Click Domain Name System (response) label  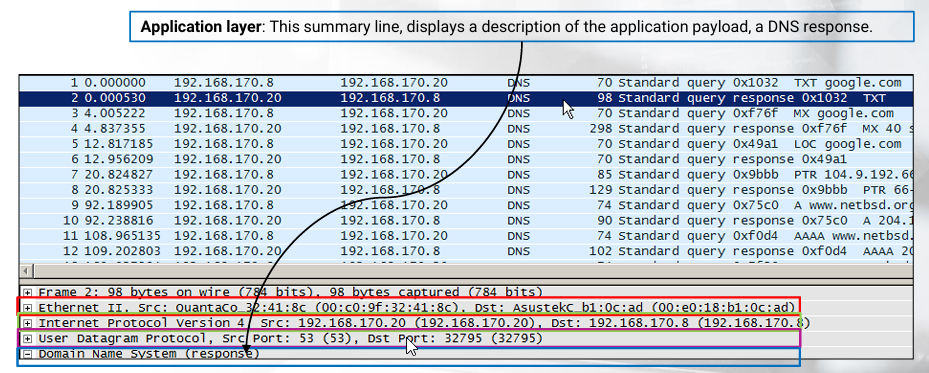(x=149, y=353)
